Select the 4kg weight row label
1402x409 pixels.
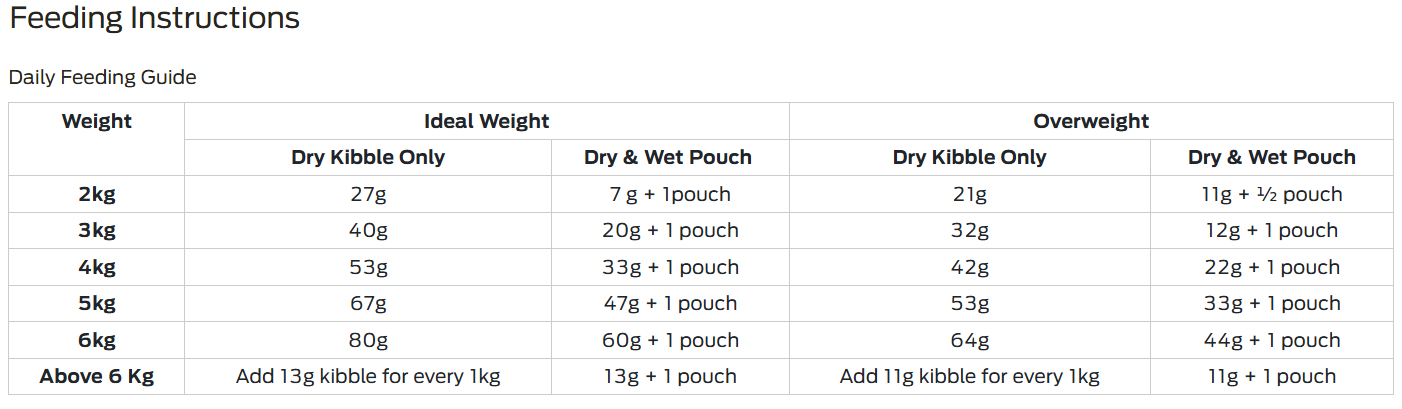97,268
